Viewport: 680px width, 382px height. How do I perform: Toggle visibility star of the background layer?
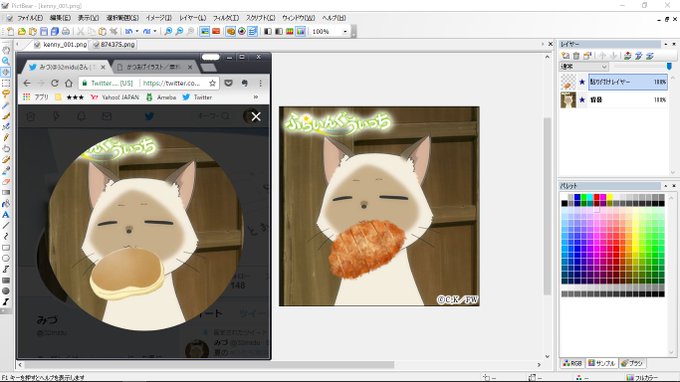click(x=582, y=100)
